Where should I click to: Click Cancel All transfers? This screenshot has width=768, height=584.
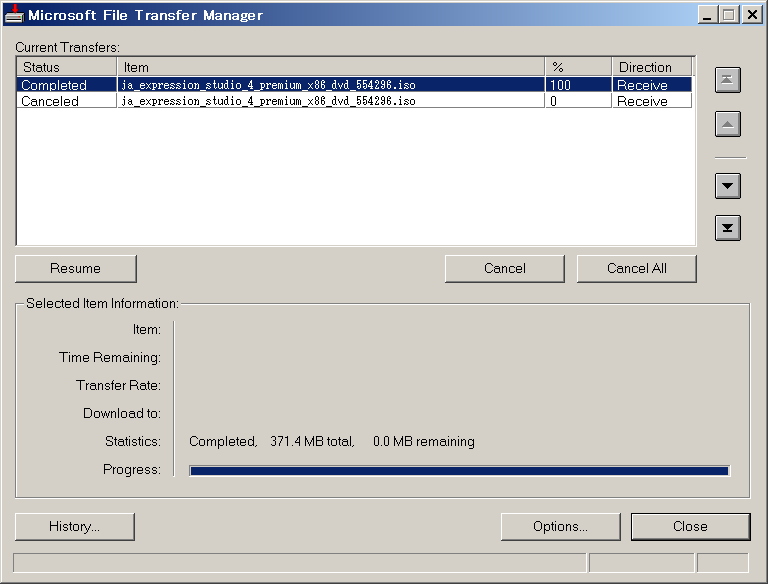tap(636, 268)
